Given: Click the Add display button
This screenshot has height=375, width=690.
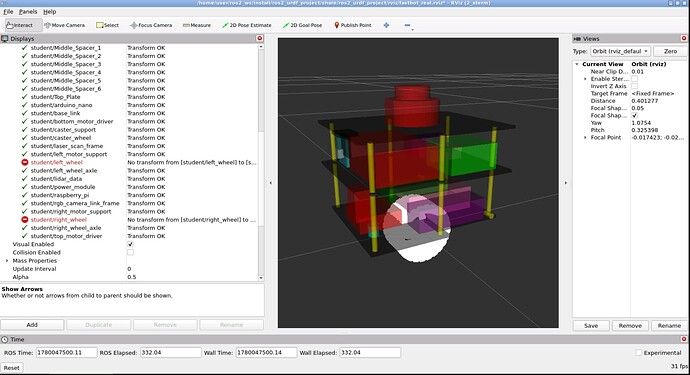Looking at the screenshot, I should point(32,325).
